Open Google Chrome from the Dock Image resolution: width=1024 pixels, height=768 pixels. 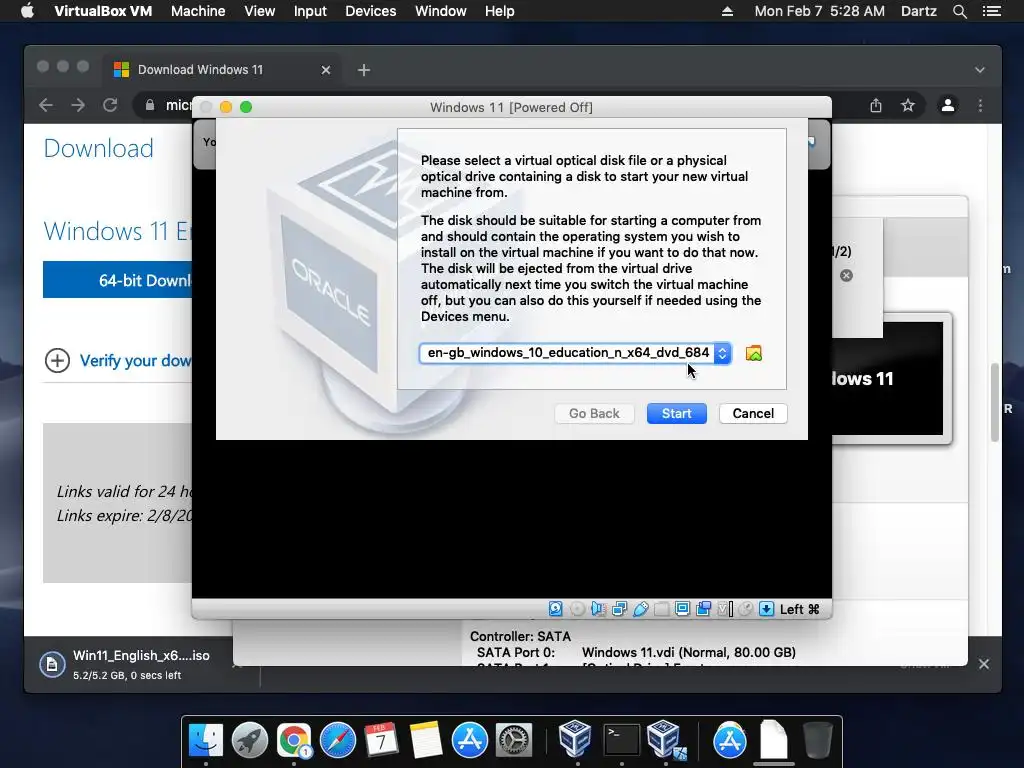click(x=294, y=740)
